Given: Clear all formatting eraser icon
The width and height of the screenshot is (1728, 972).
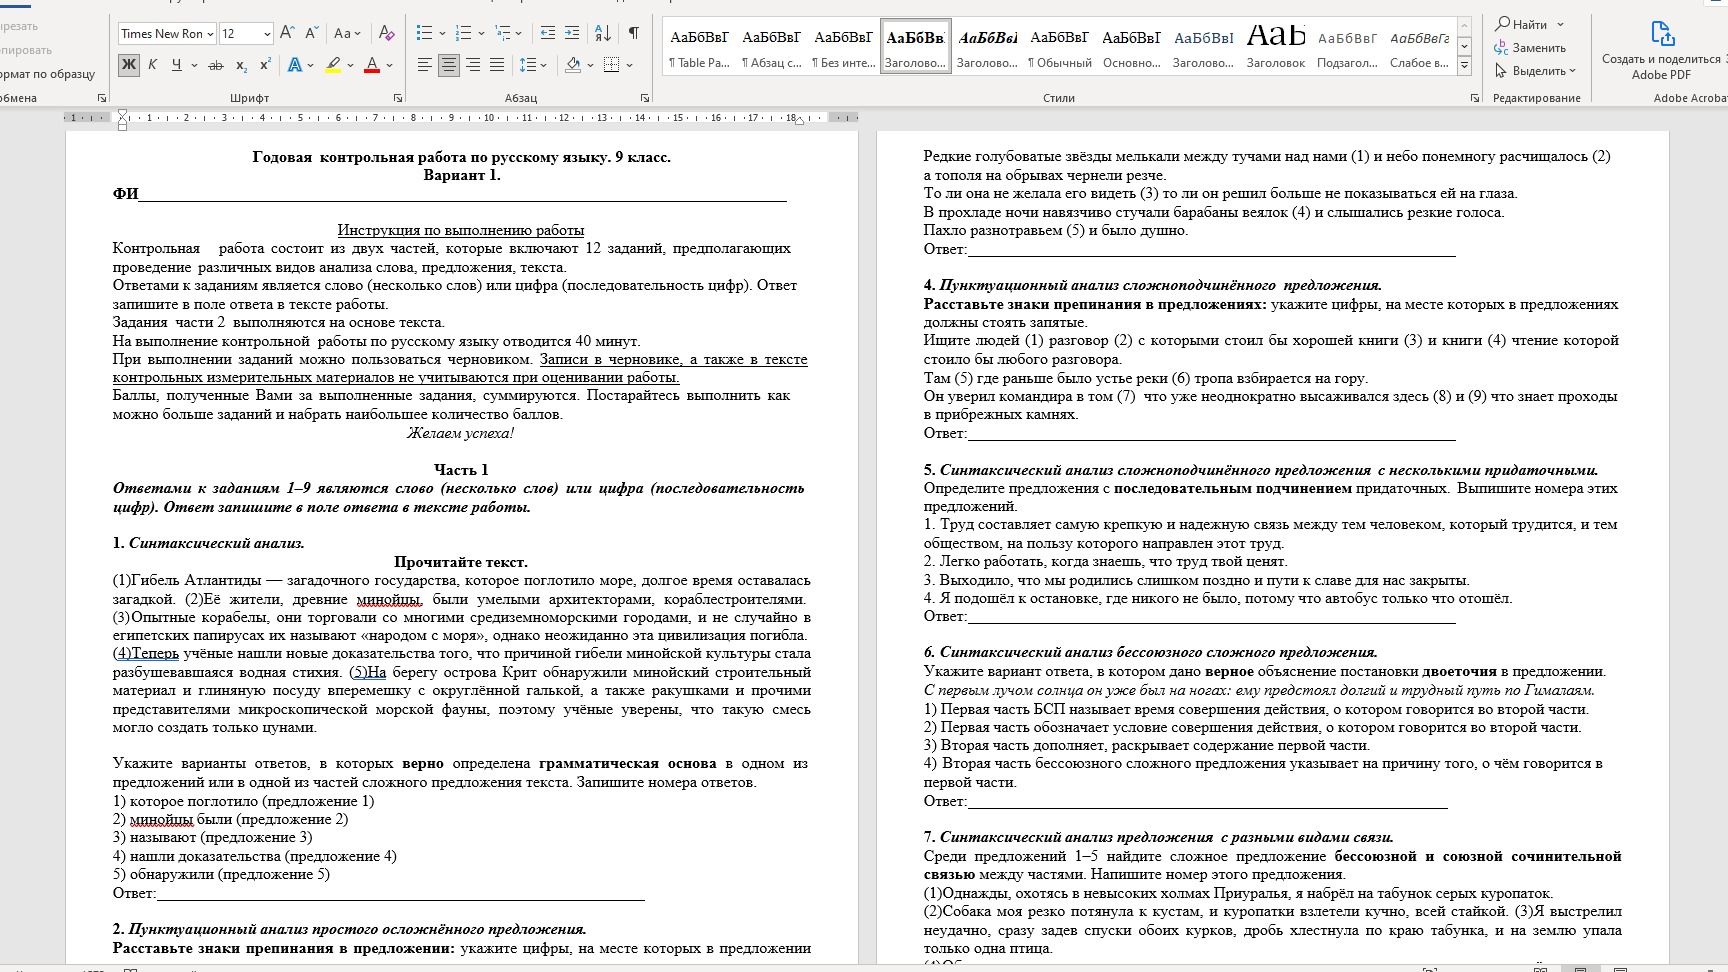Looking at the screenshot, I should (387, 33).
